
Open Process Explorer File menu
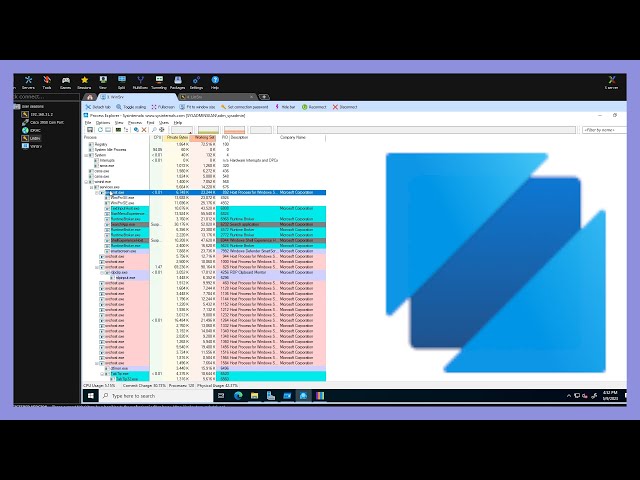click(x=88, y=122)
